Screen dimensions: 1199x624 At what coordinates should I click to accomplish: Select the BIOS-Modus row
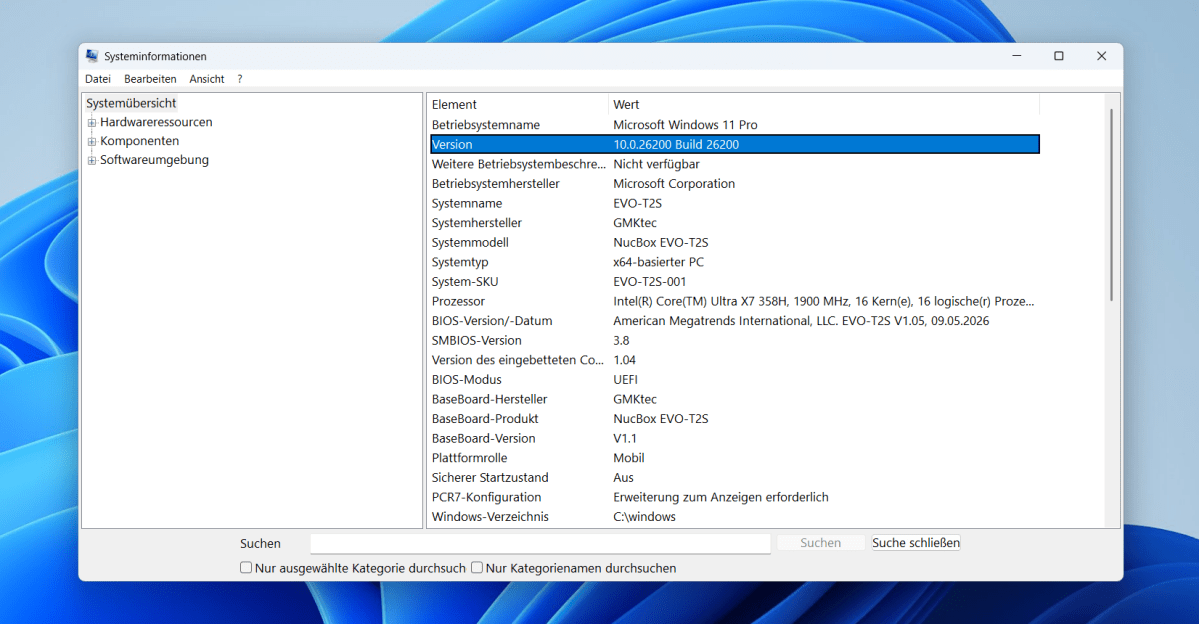point(734,380)
